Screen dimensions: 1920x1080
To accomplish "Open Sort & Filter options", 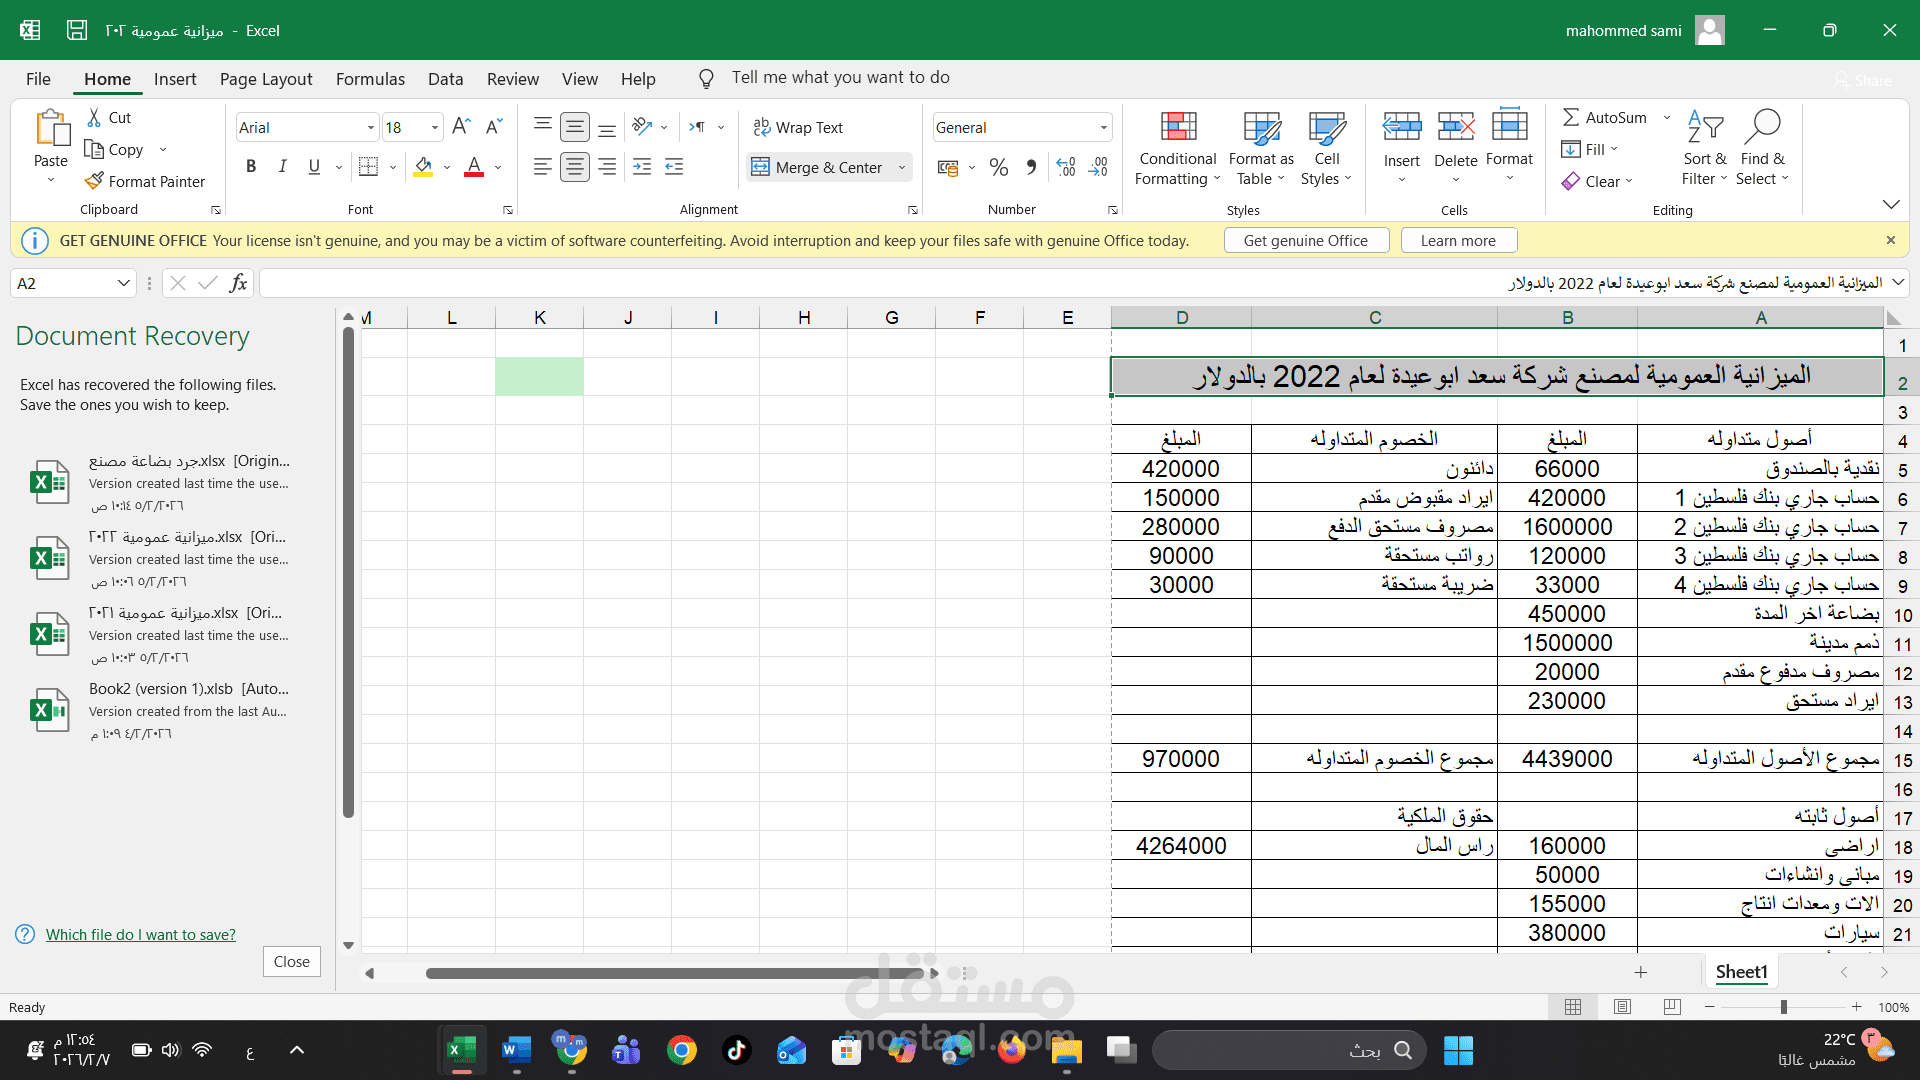I will 1705,148.
